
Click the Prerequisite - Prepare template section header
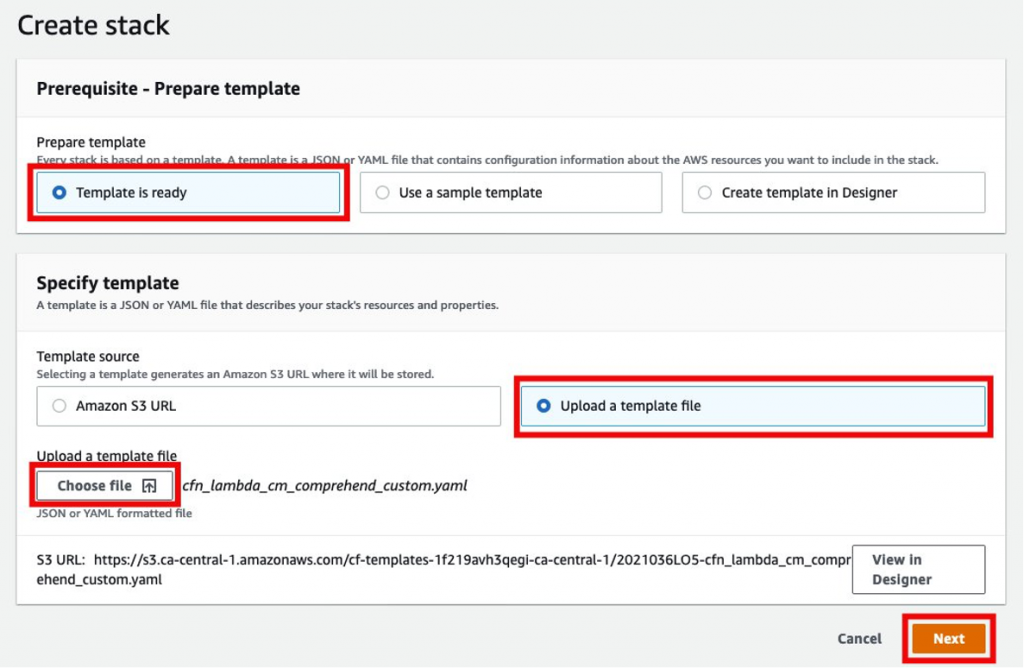click(x=166, y=88)
